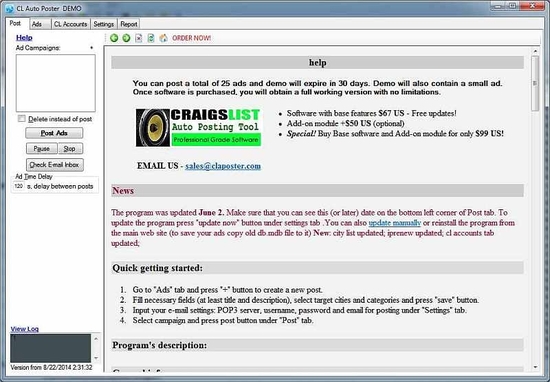550x382 pixels.
Task: Click the Check E-mail Inbox button
Action: 55,165
